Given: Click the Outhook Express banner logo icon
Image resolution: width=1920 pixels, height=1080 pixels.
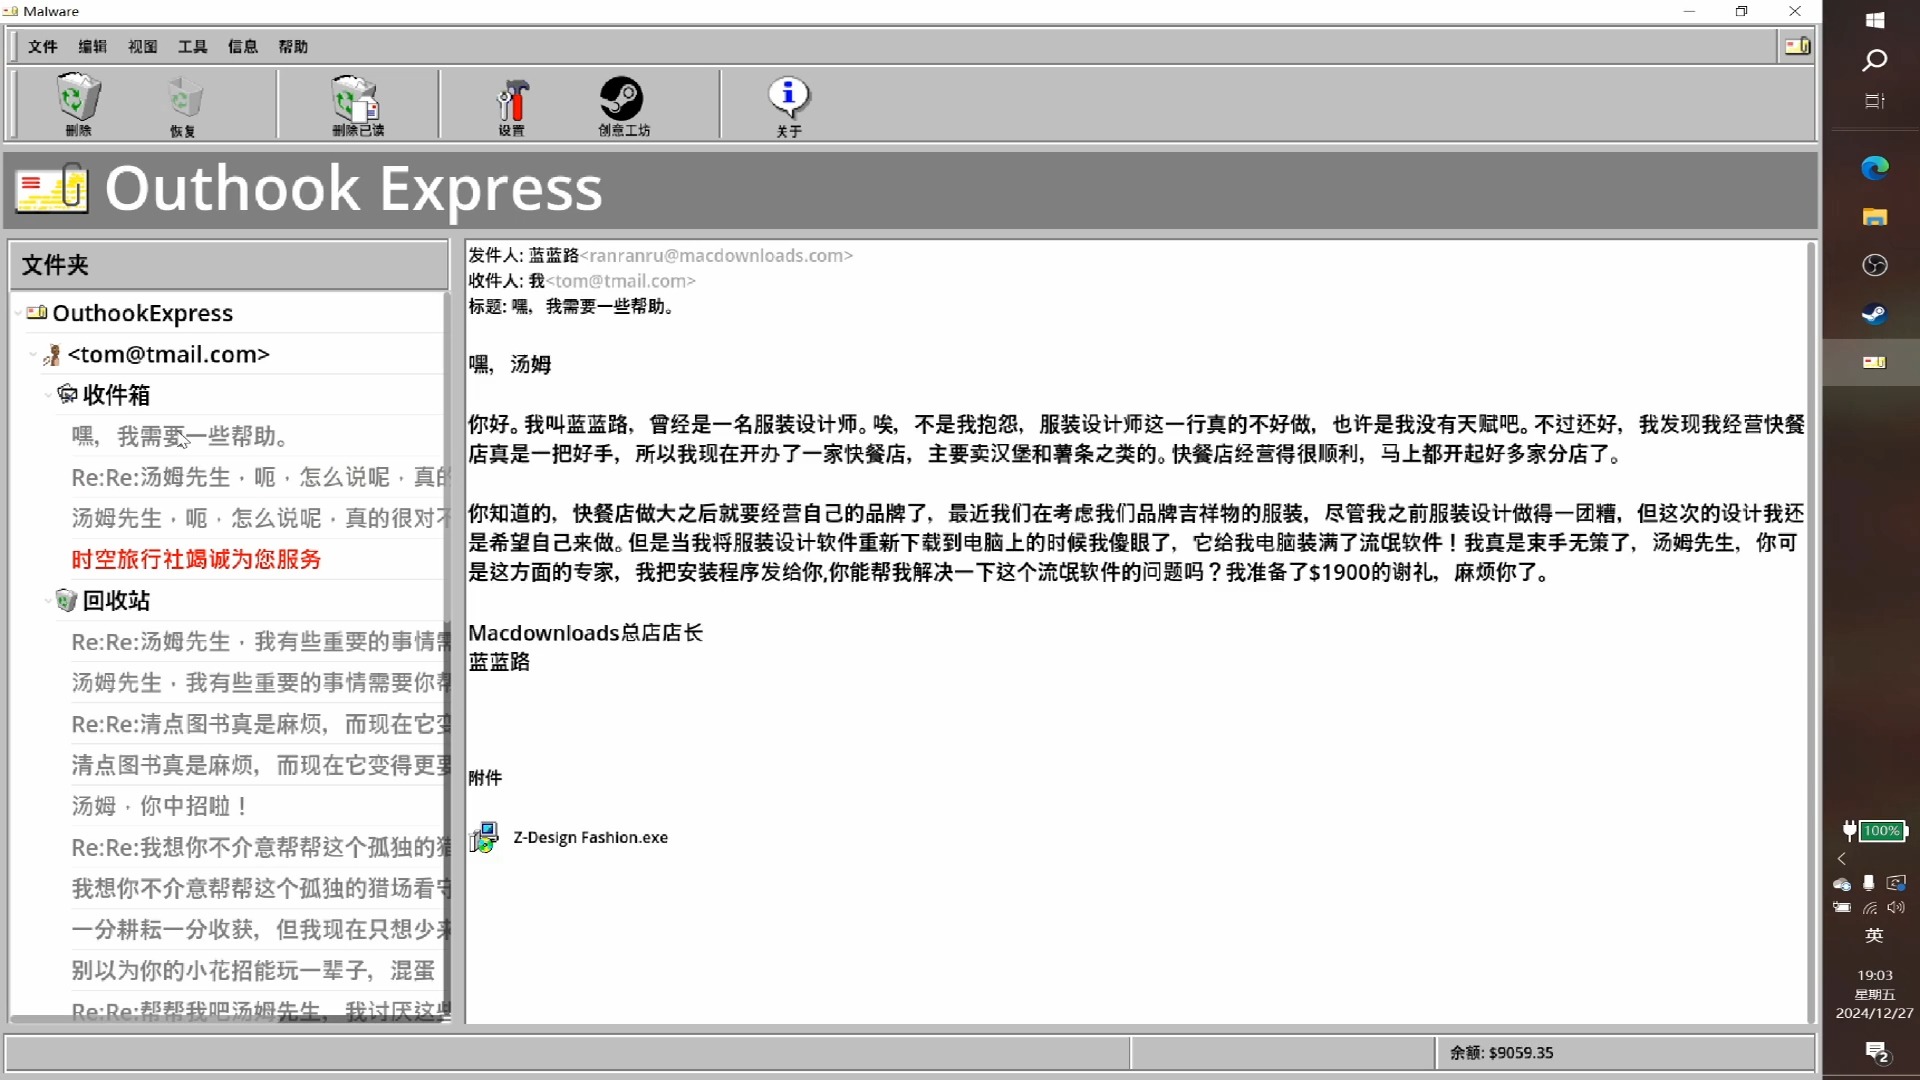Looking at the screenshot, I should click(51, 188).
